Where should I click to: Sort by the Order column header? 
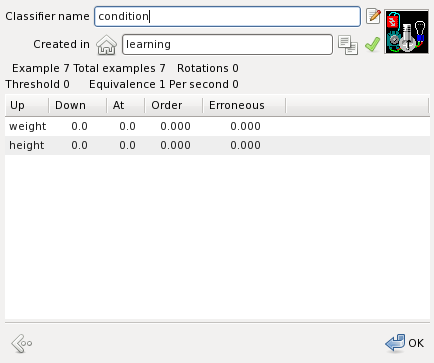coord(174,105)
